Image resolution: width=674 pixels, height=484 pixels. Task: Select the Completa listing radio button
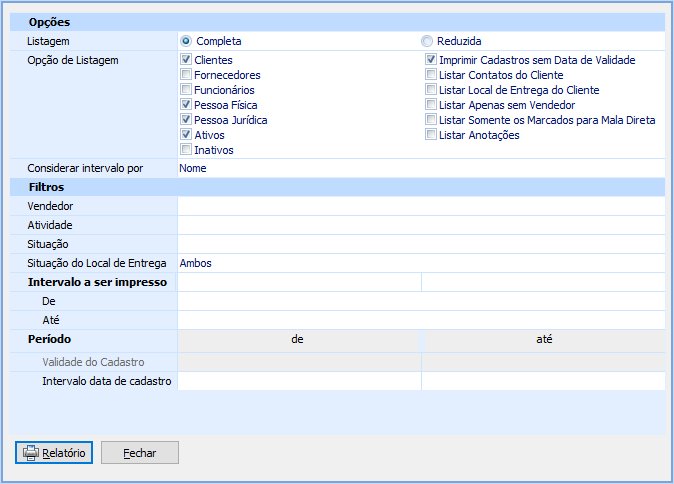186,41
